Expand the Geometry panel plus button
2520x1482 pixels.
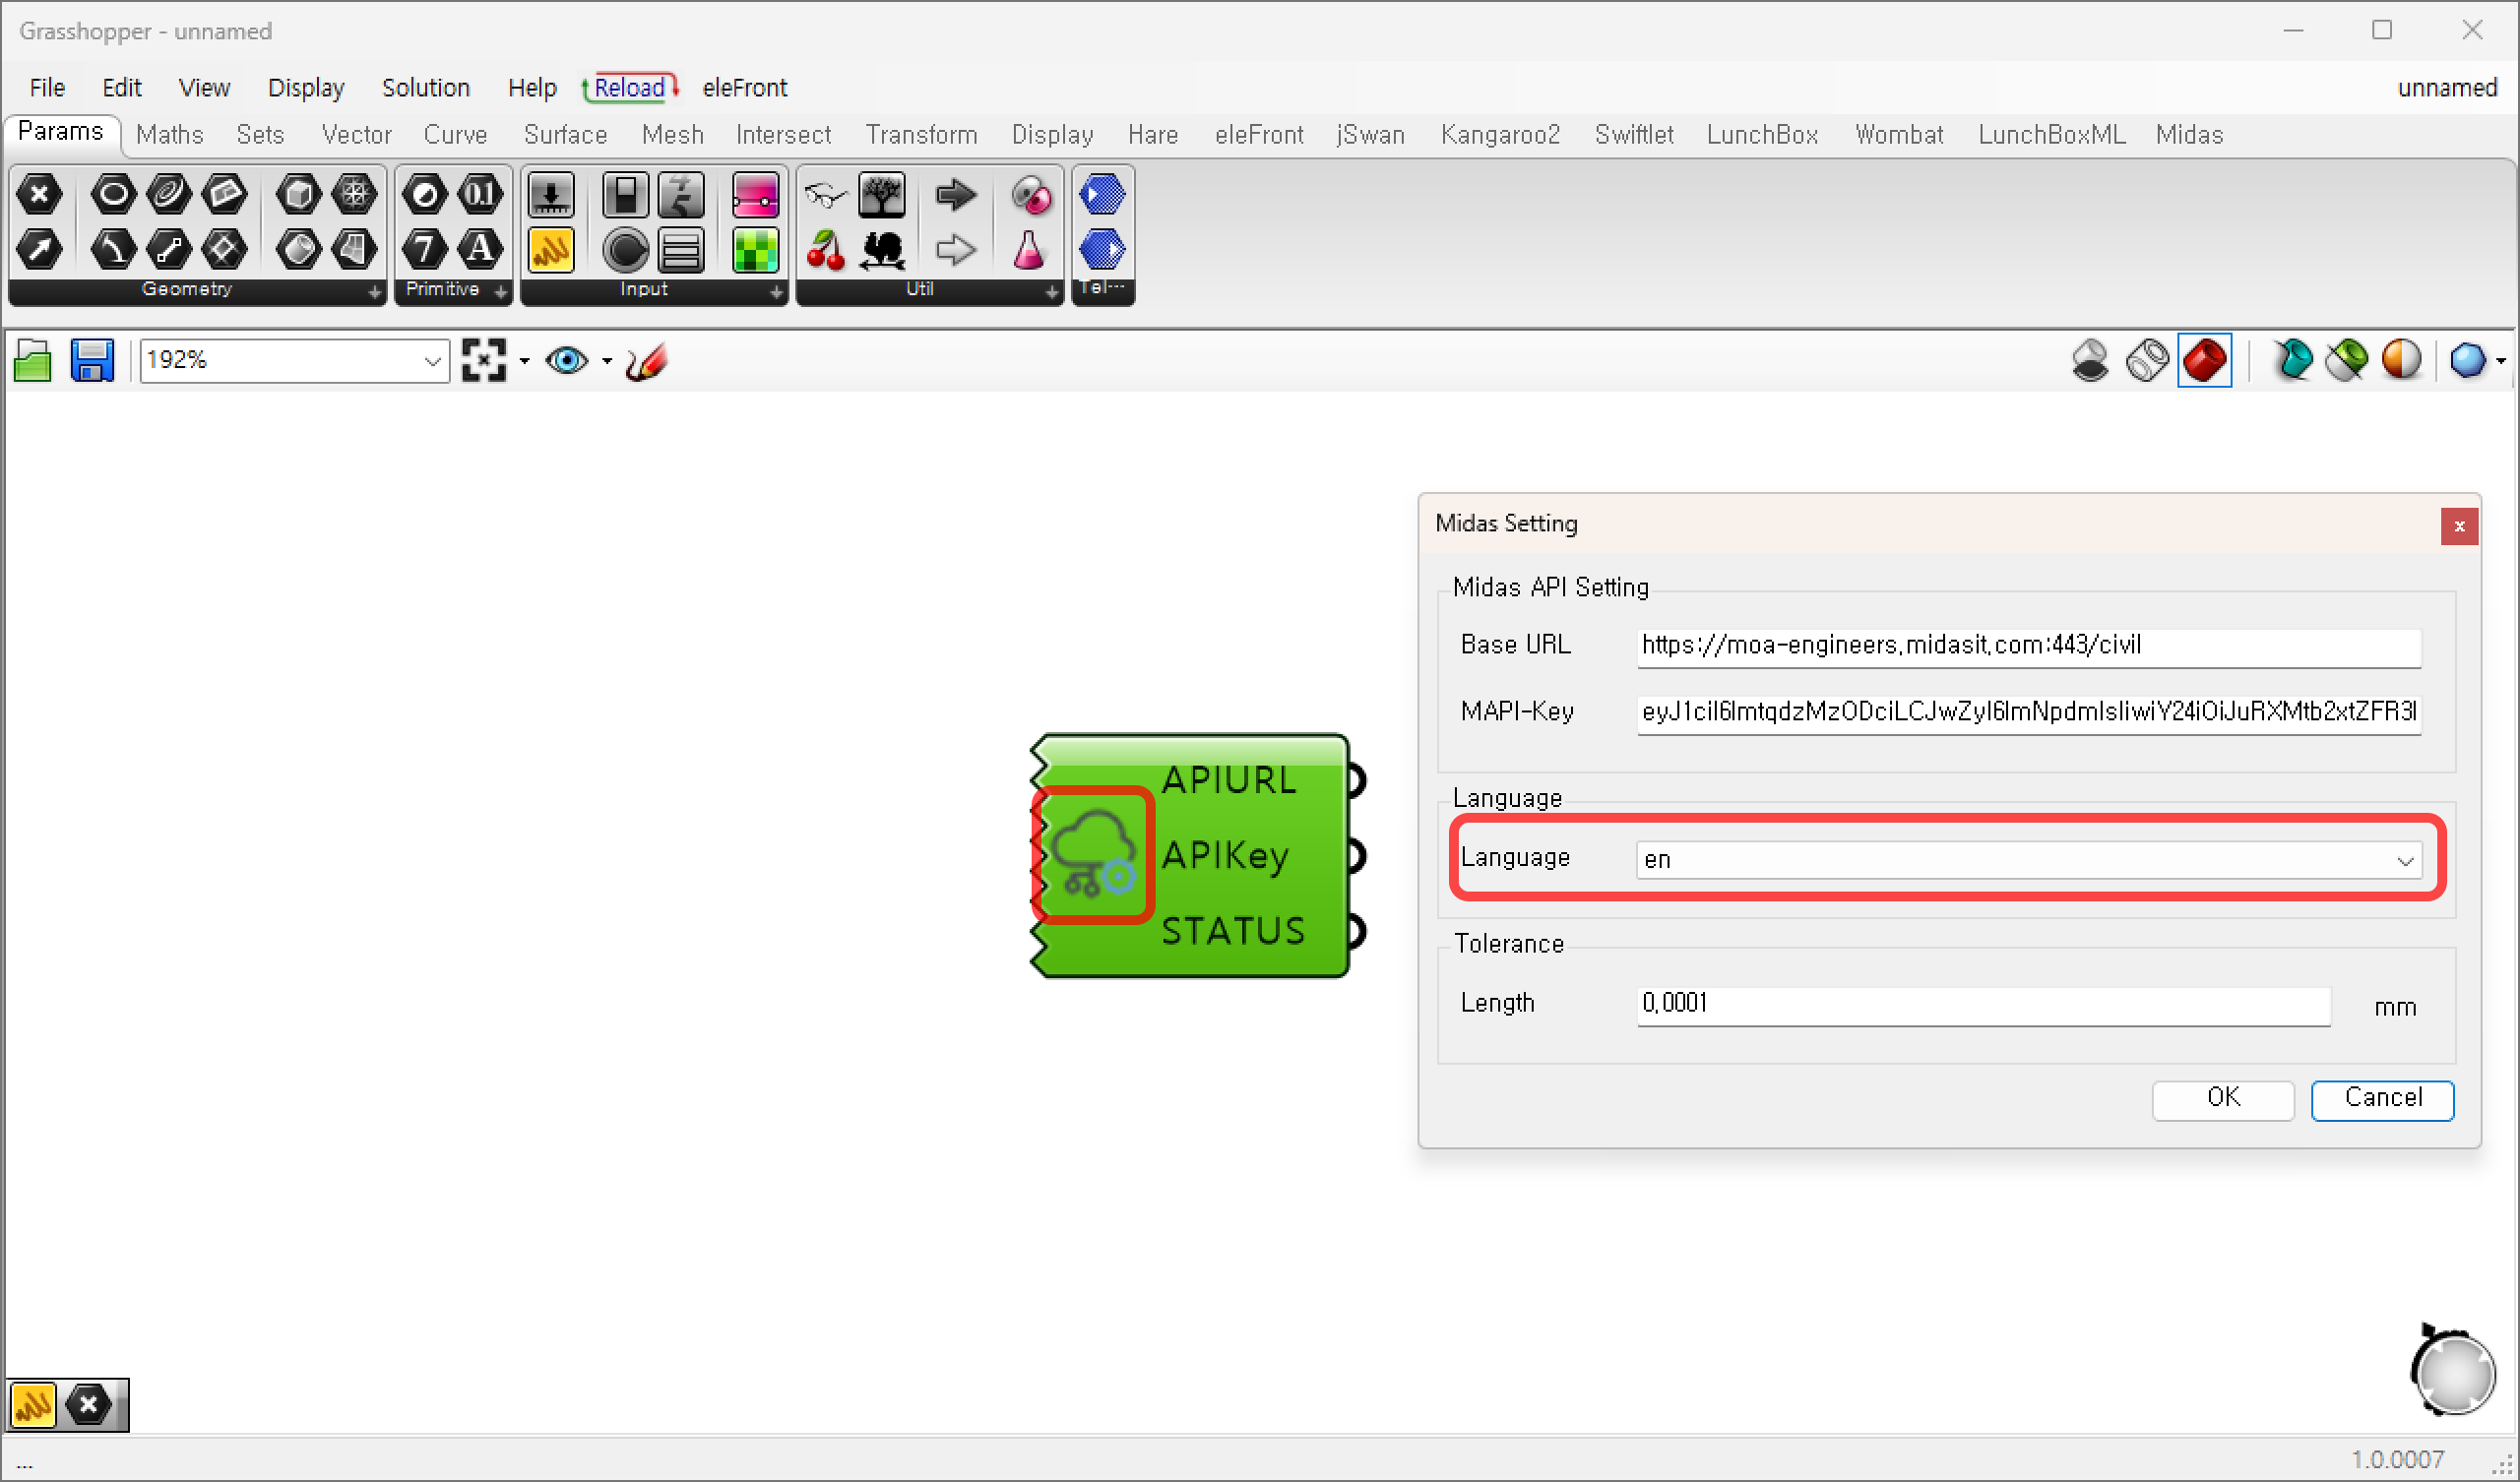[375, 292]
